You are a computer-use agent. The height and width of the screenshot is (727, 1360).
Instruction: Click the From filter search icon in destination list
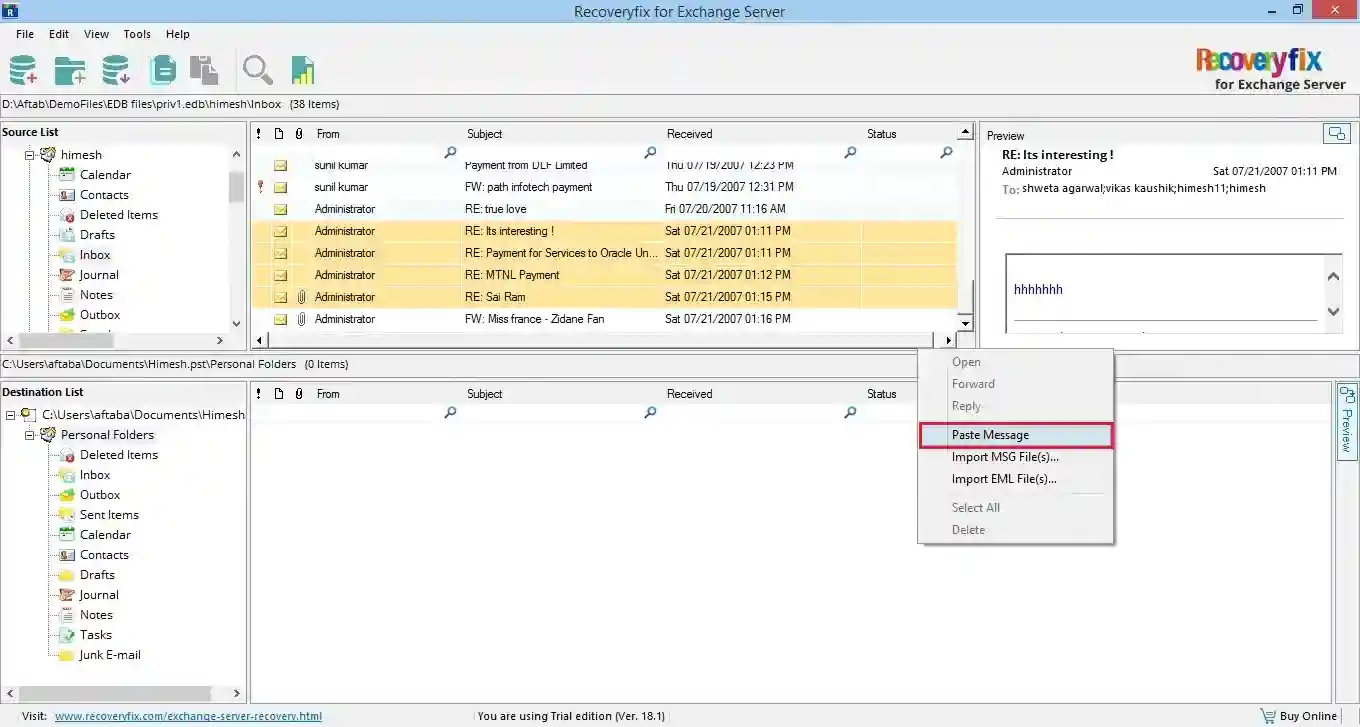click(450, 412)
